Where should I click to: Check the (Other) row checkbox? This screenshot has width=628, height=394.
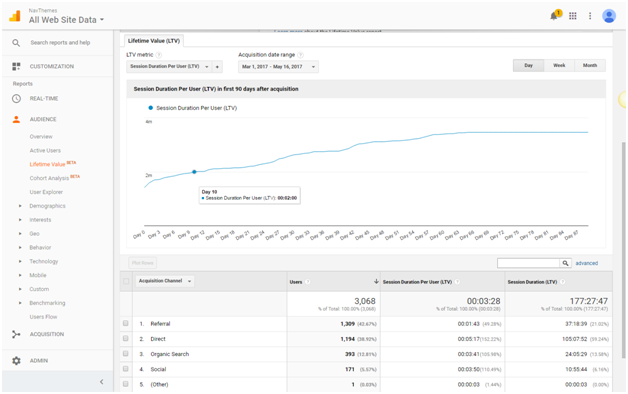[x=126, y=384]
